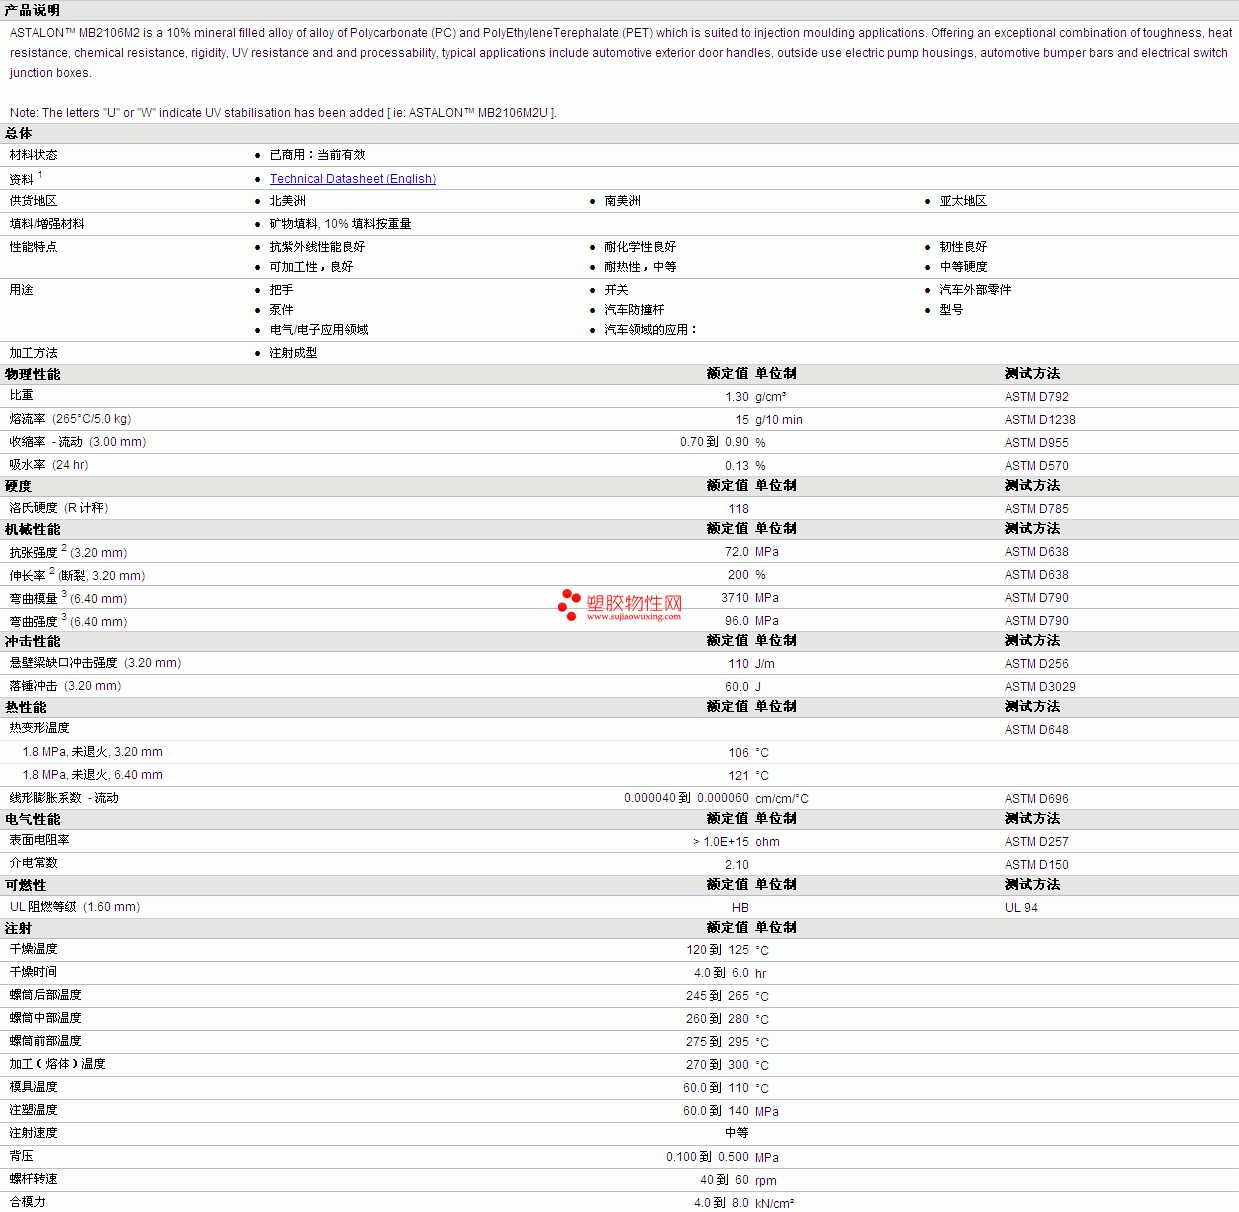Click the 物理性能 section header
Viewport: 1239px width, 1212px height.
tap(33, 374)
